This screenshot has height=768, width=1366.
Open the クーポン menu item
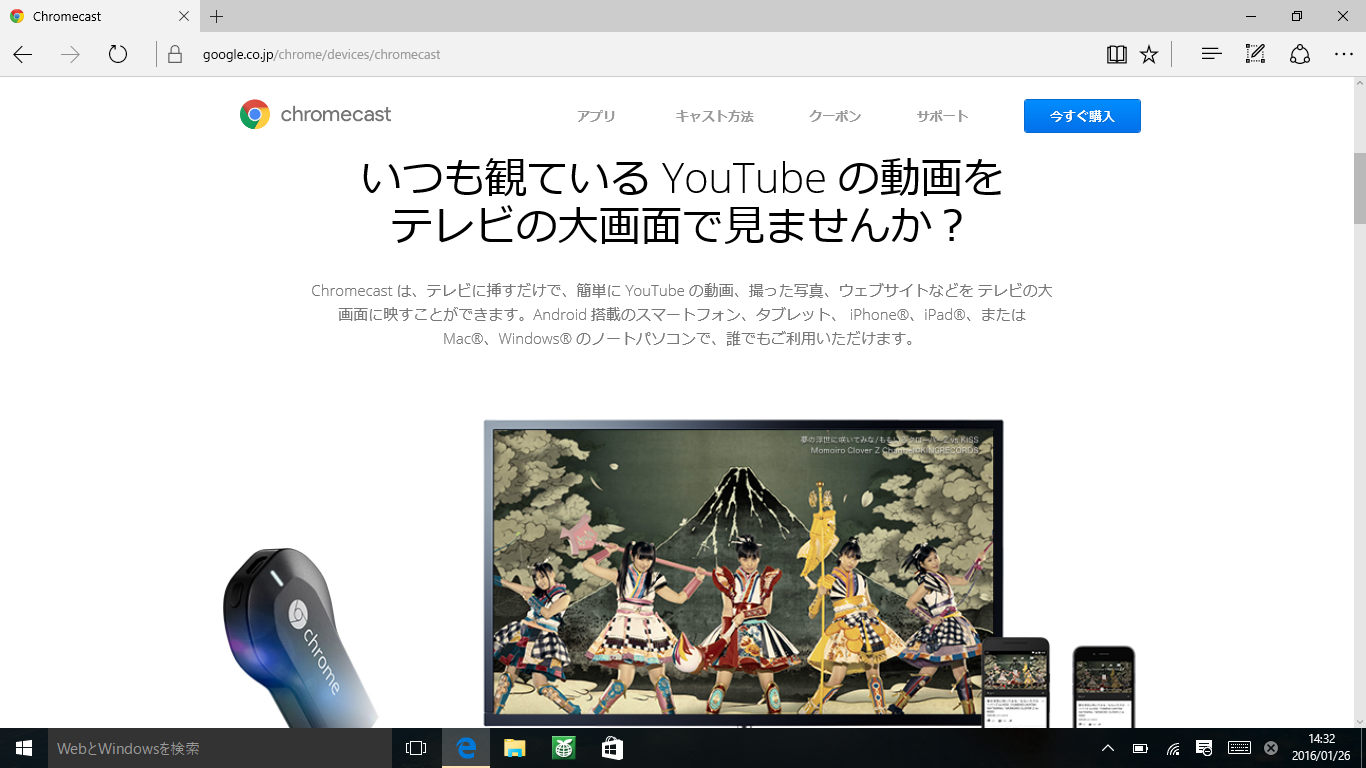point(835,116)
